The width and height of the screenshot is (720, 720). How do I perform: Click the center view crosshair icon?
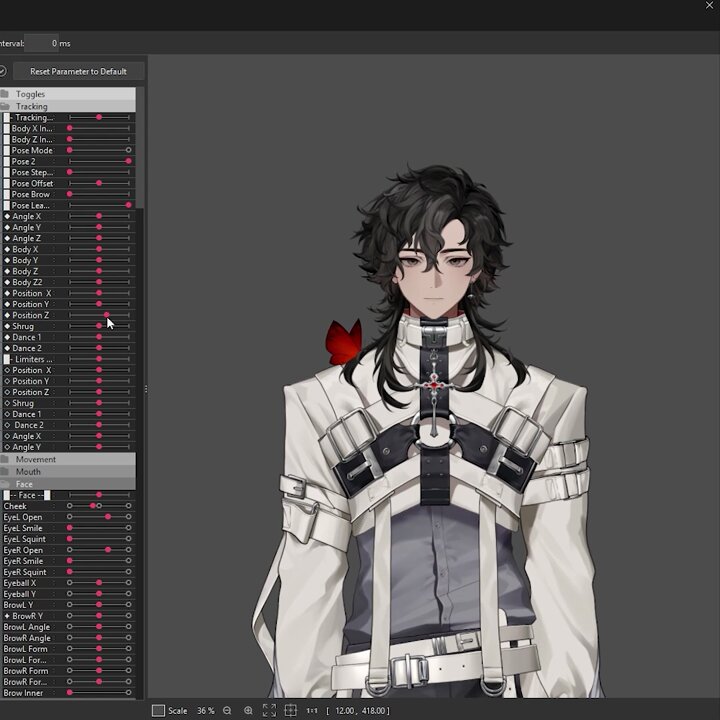tap(291, 710)
